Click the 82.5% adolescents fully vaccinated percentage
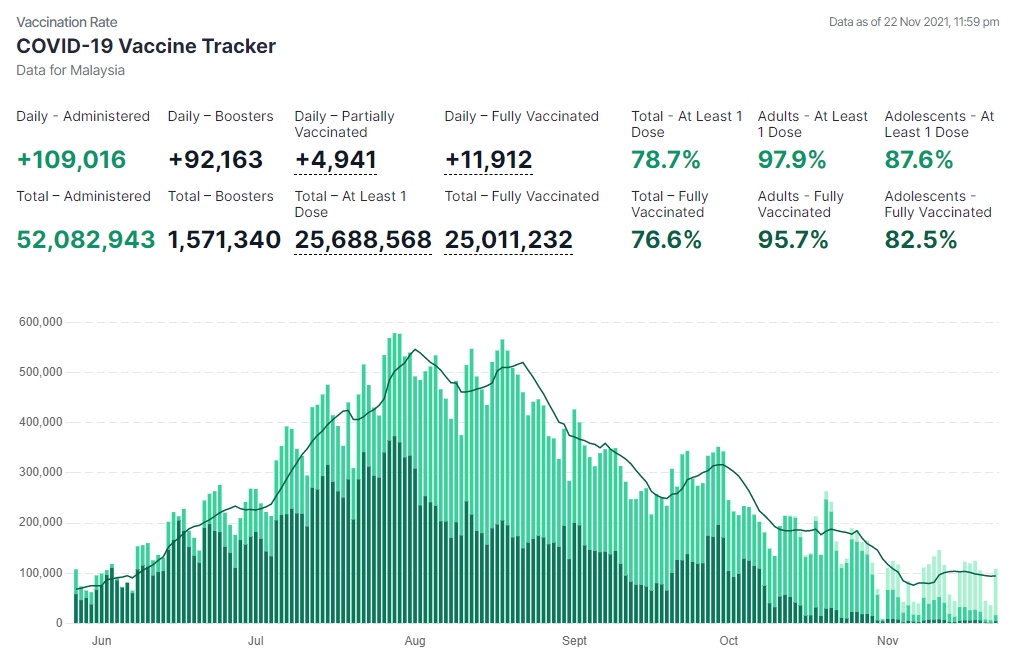This screenshot has height=665, width=1015. pos(920,240)
